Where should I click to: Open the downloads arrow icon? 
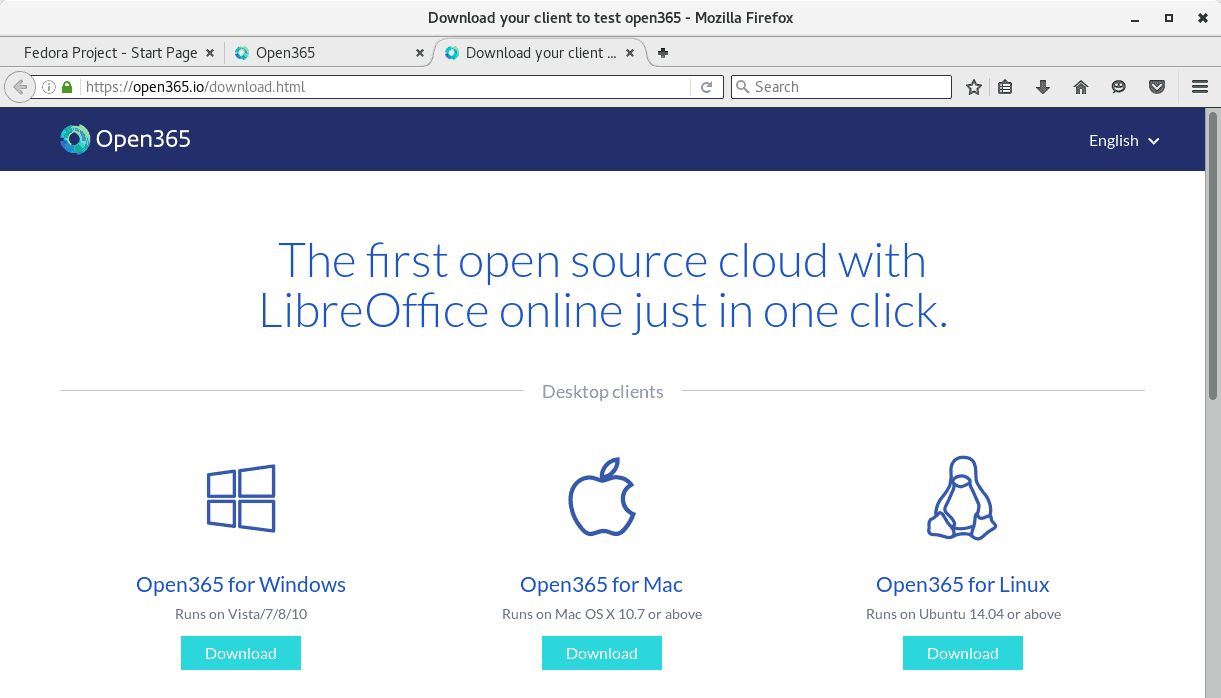click(x=1043, y=87)
